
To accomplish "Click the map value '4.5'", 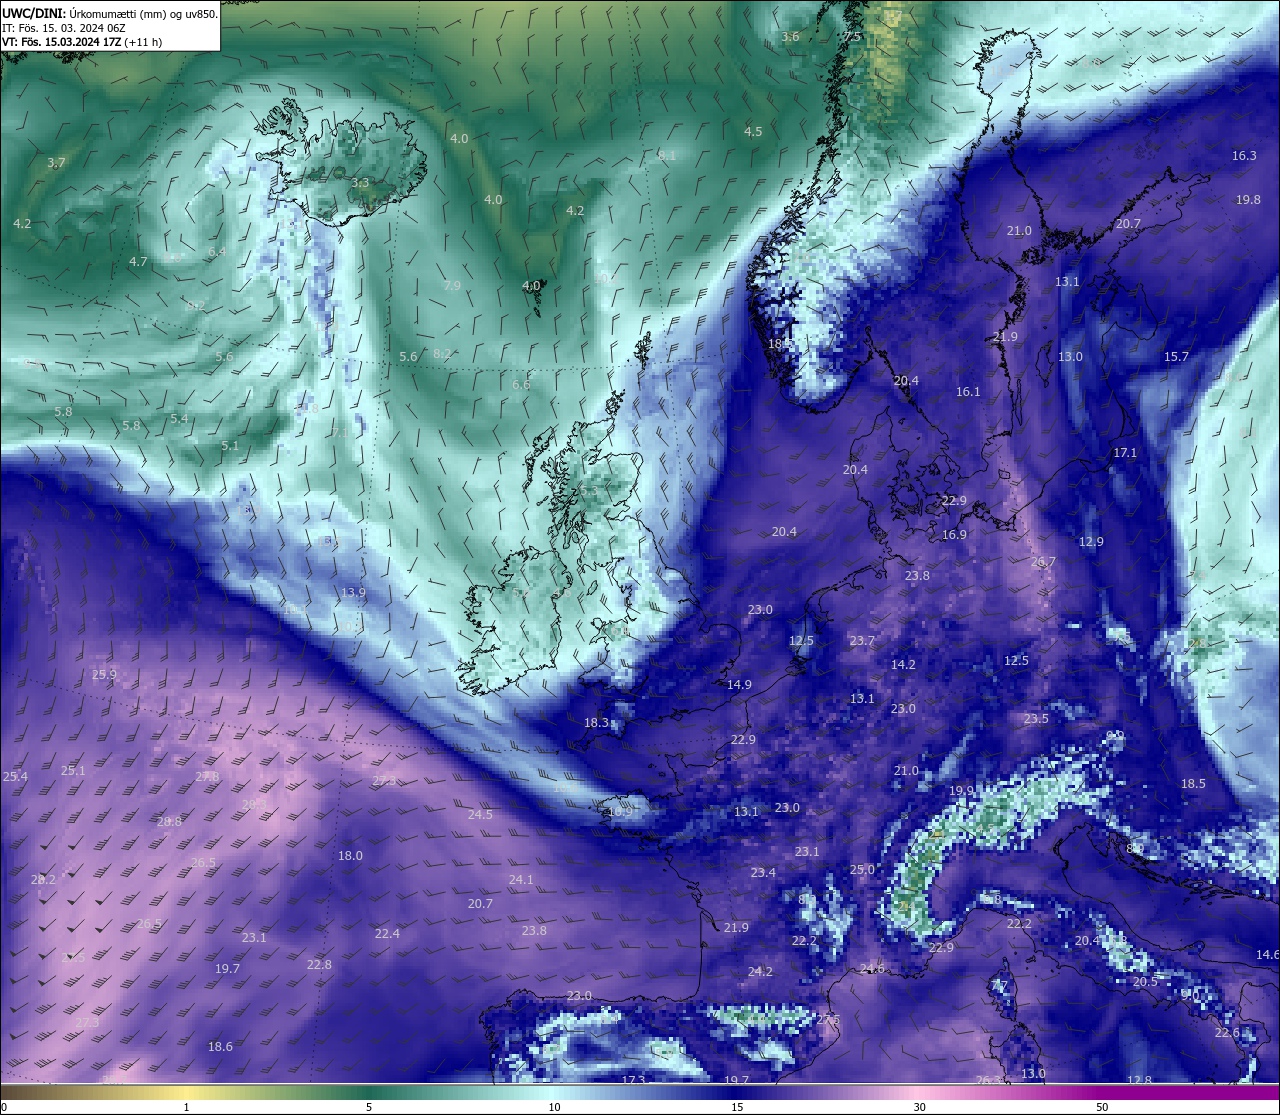I will coord(753,132).
